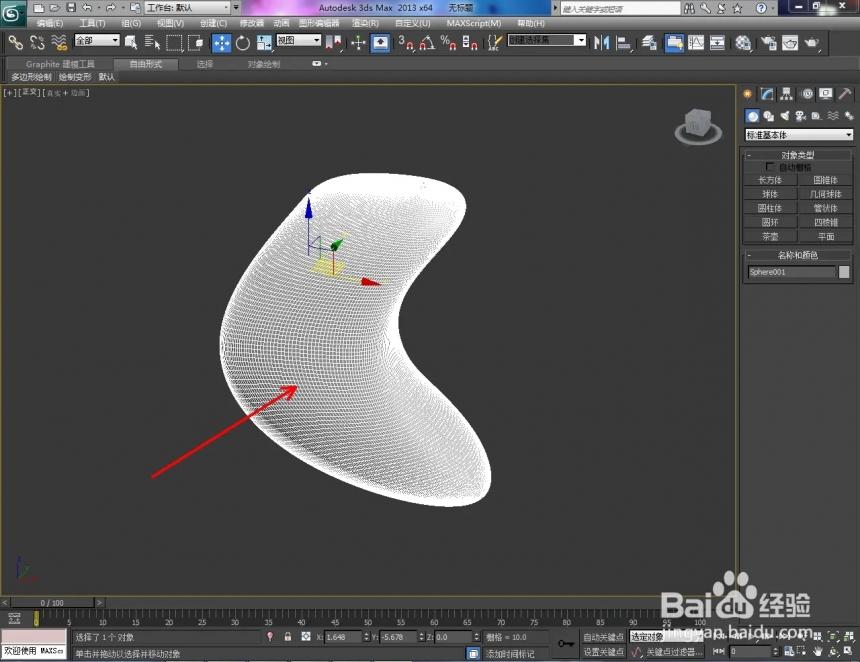The image size is (860, 662).
Task: Click the time slider 0 / 100 handle
Action: coord(52,603)
